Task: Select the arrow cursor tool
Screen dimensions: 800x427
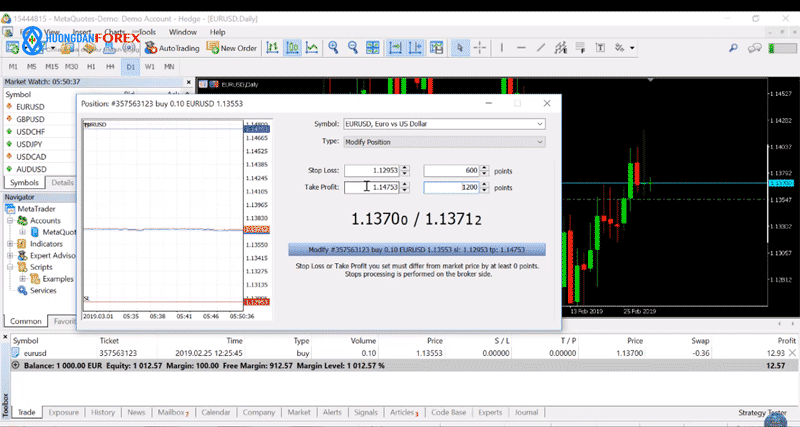Action: pos(460,48)
